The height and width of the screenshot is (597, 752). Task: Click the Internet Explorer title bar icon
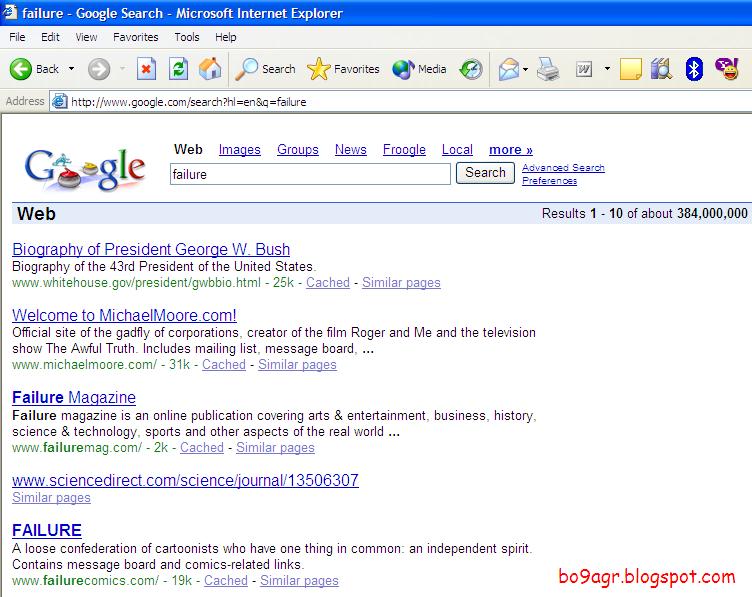(x=9, y=12)
